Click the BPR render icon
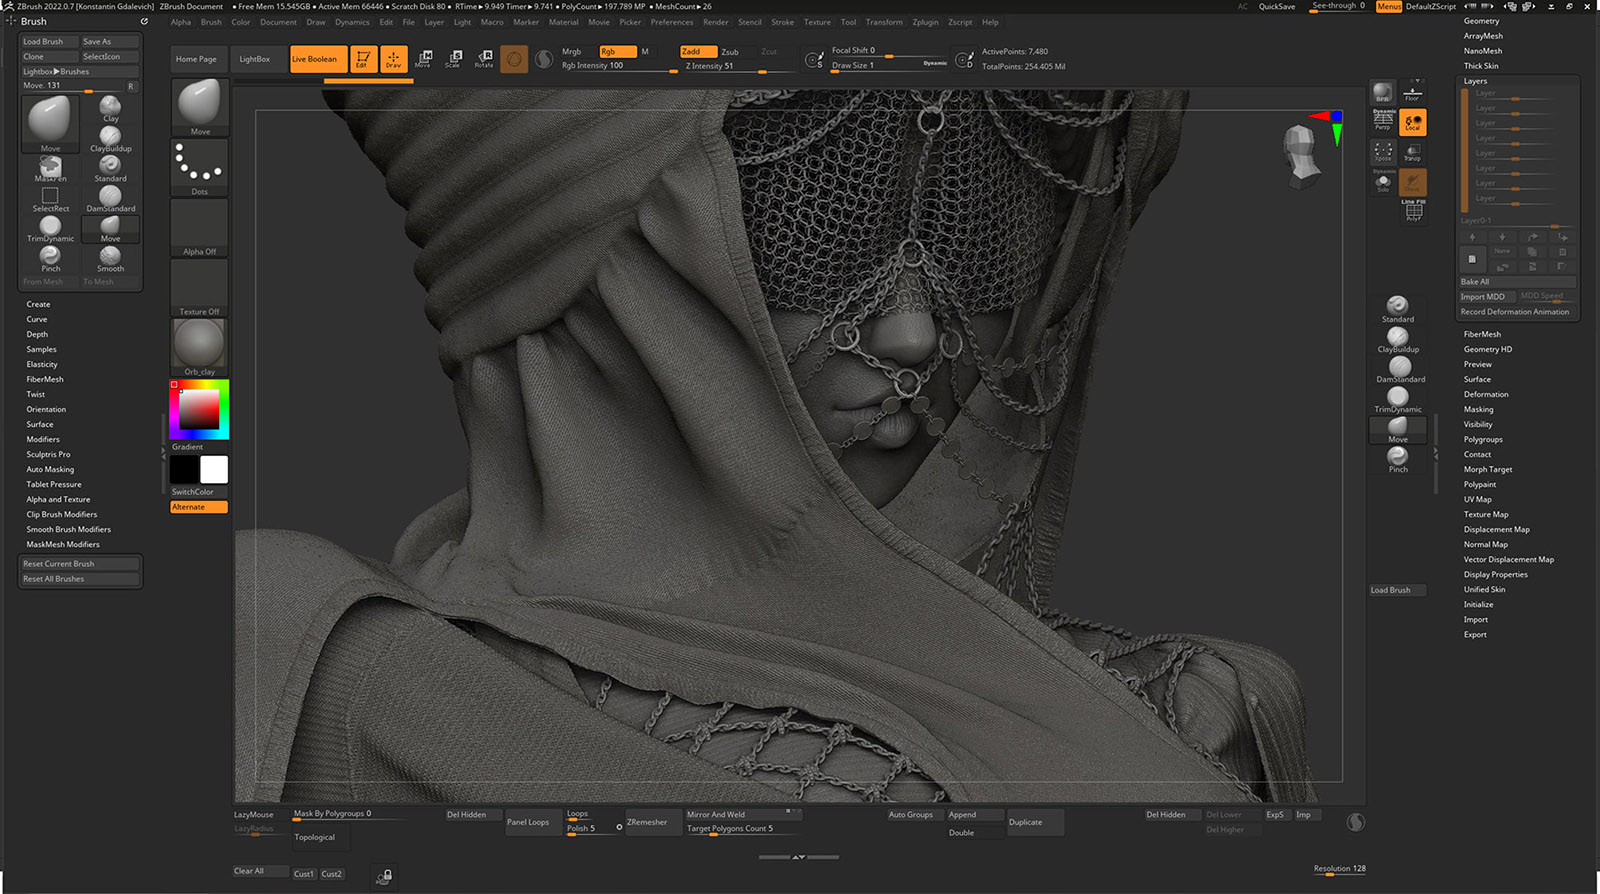This screenshot has width=1600, height=894. tap(1382, 93)
